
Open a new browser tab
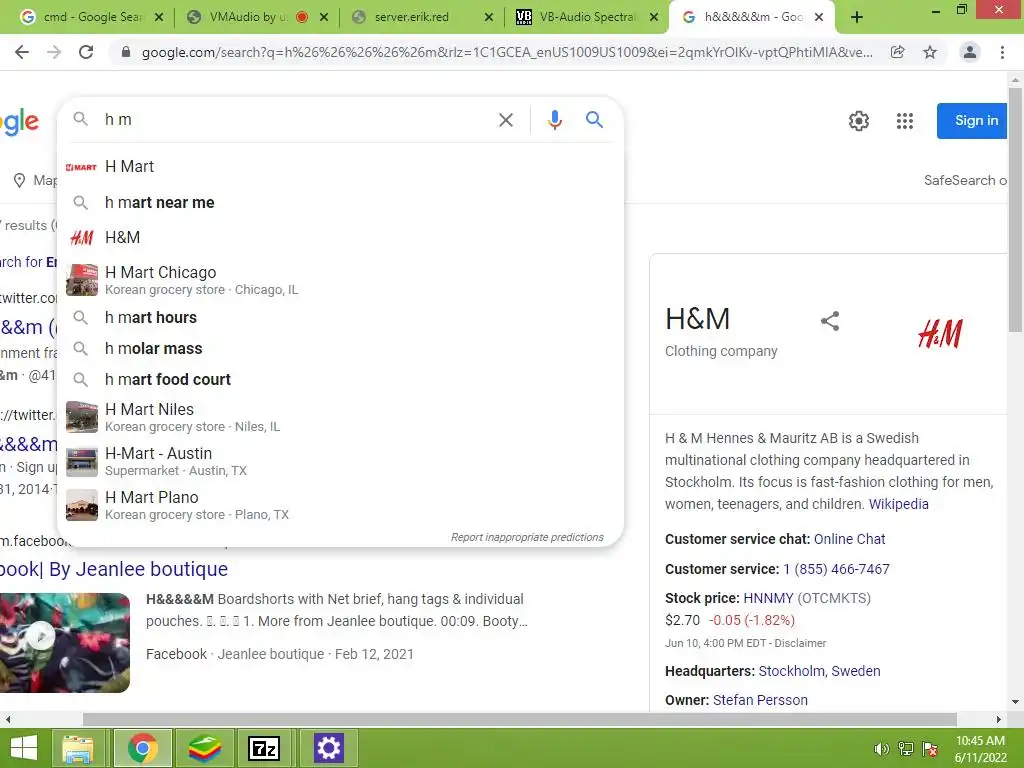click(x=857, y=17)
